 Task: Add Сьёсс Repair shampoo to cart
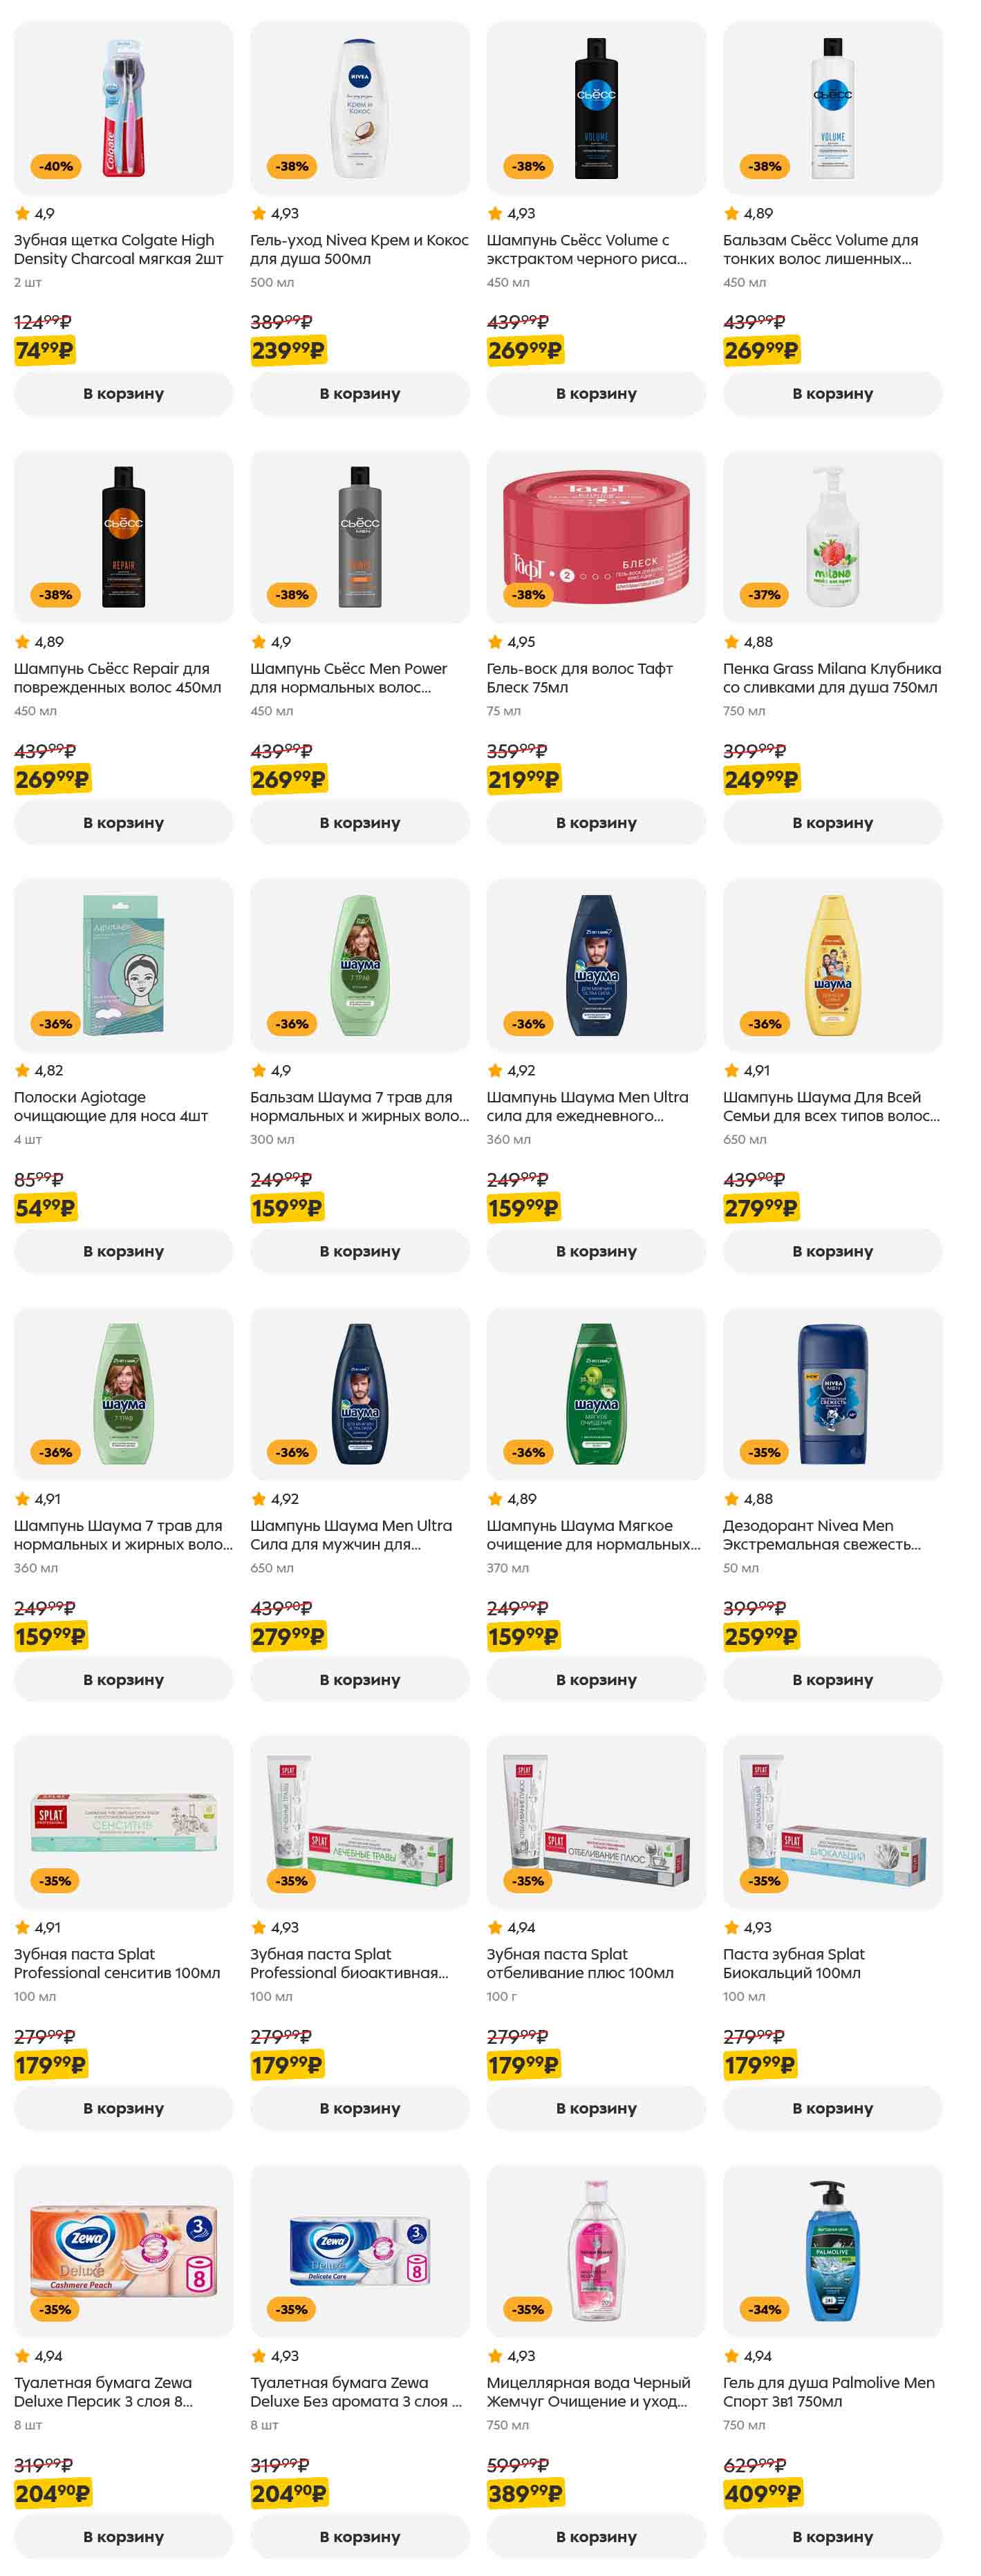(x=123, y=823)
